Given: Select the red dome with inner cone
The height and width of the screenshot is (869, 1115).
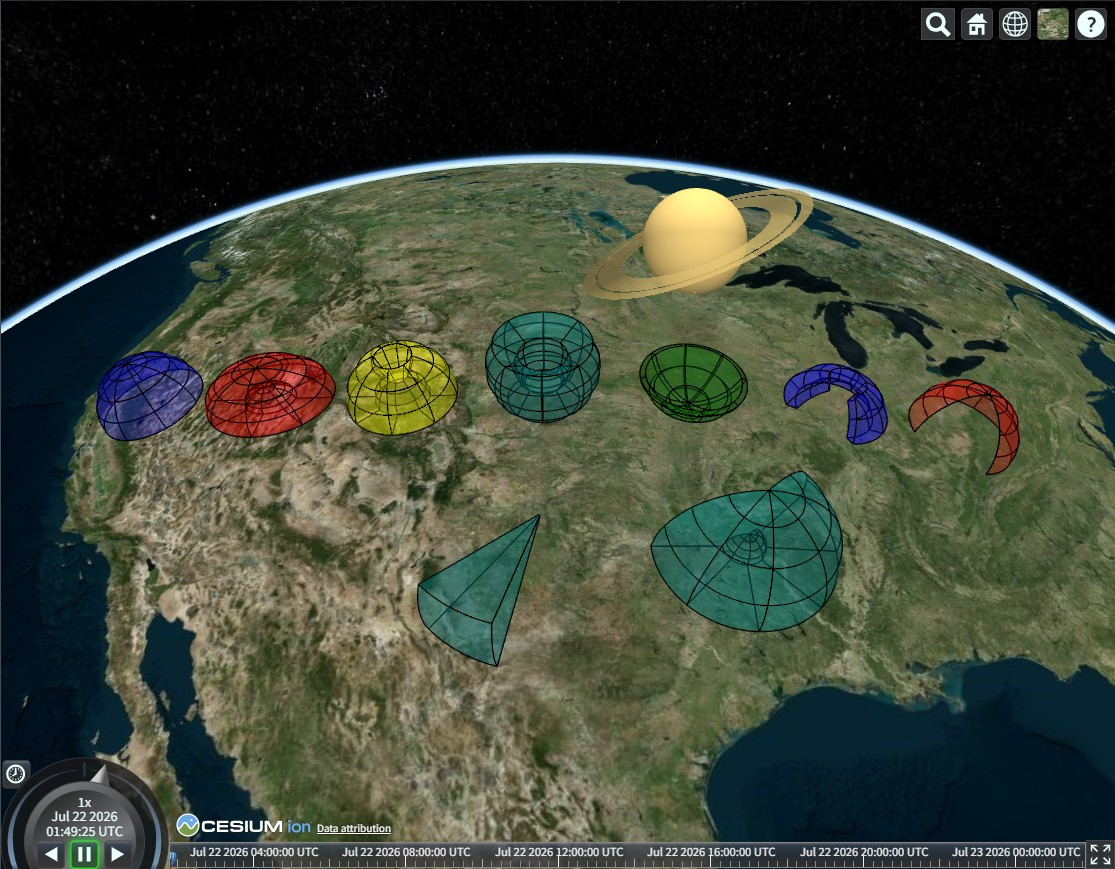Looking at the screenshot, I should coord(270,394).
